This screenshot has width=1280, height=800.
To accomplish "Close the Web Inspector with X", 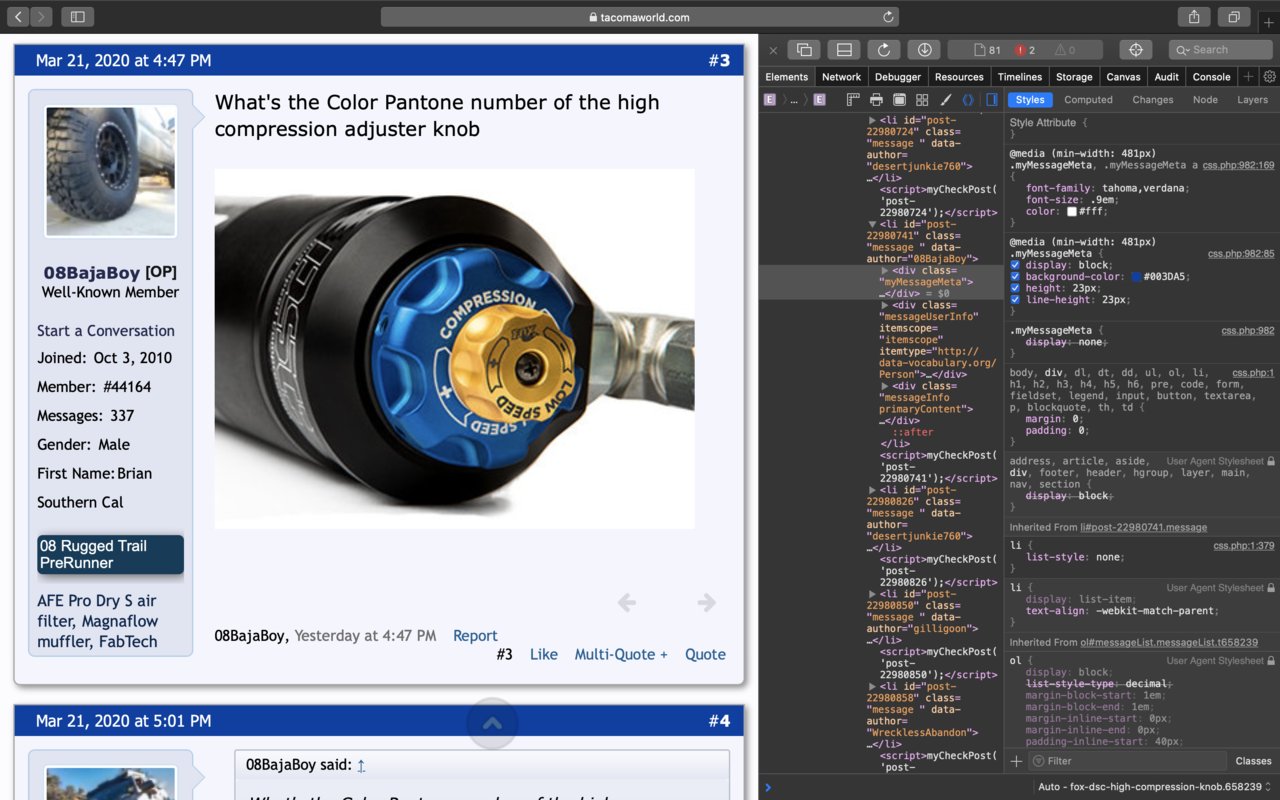I will (x=773, y=50).
